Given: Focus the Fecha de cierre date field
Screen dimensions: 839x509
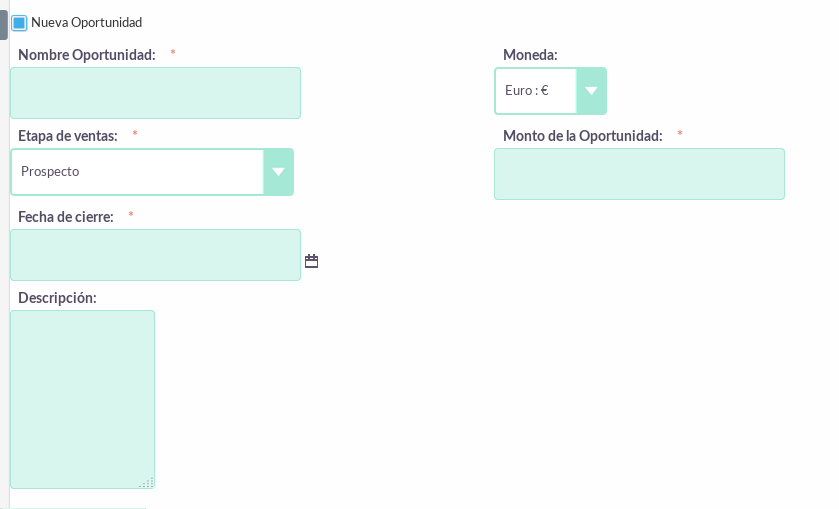Looking at the screenshot, I should (x=155, y=255).
